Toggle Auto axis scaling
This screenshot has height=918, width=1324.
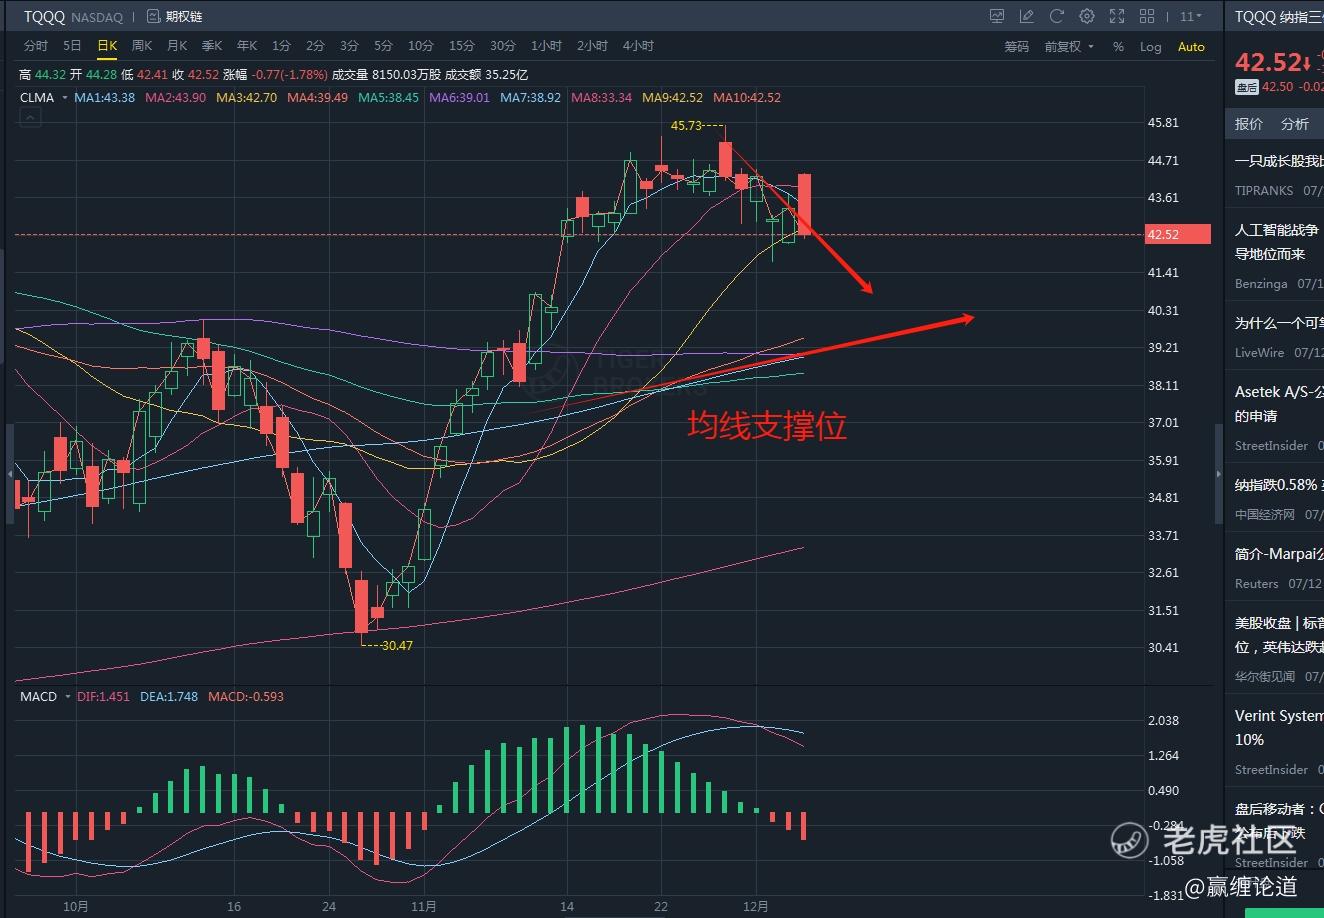[1191, 47]
